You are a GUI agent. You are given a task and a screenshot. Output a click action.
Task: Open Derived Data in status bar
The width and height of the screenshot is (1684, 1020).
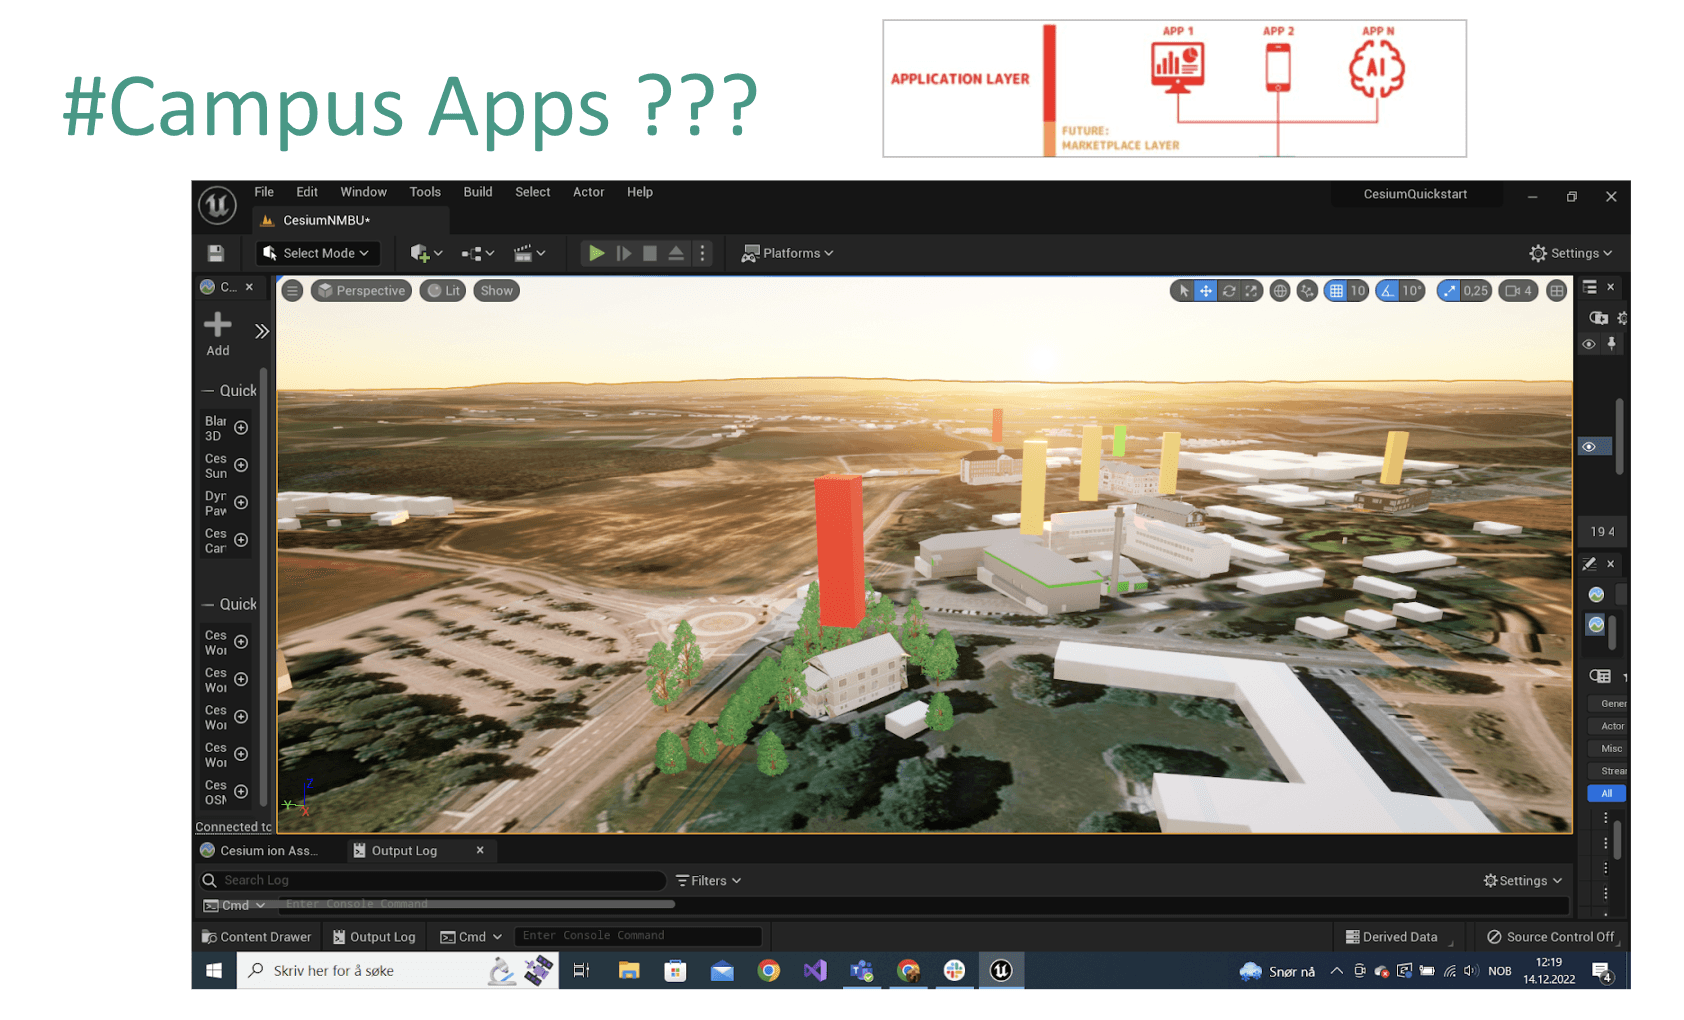tap(1391, 937)
